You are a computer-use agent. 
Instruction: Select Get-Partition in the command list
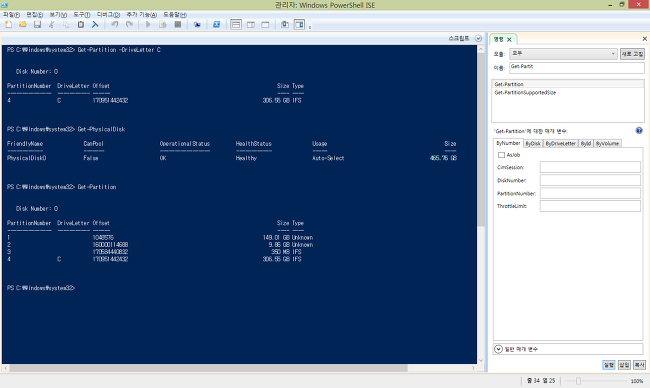pyautogui.click(x=568, y=84)
